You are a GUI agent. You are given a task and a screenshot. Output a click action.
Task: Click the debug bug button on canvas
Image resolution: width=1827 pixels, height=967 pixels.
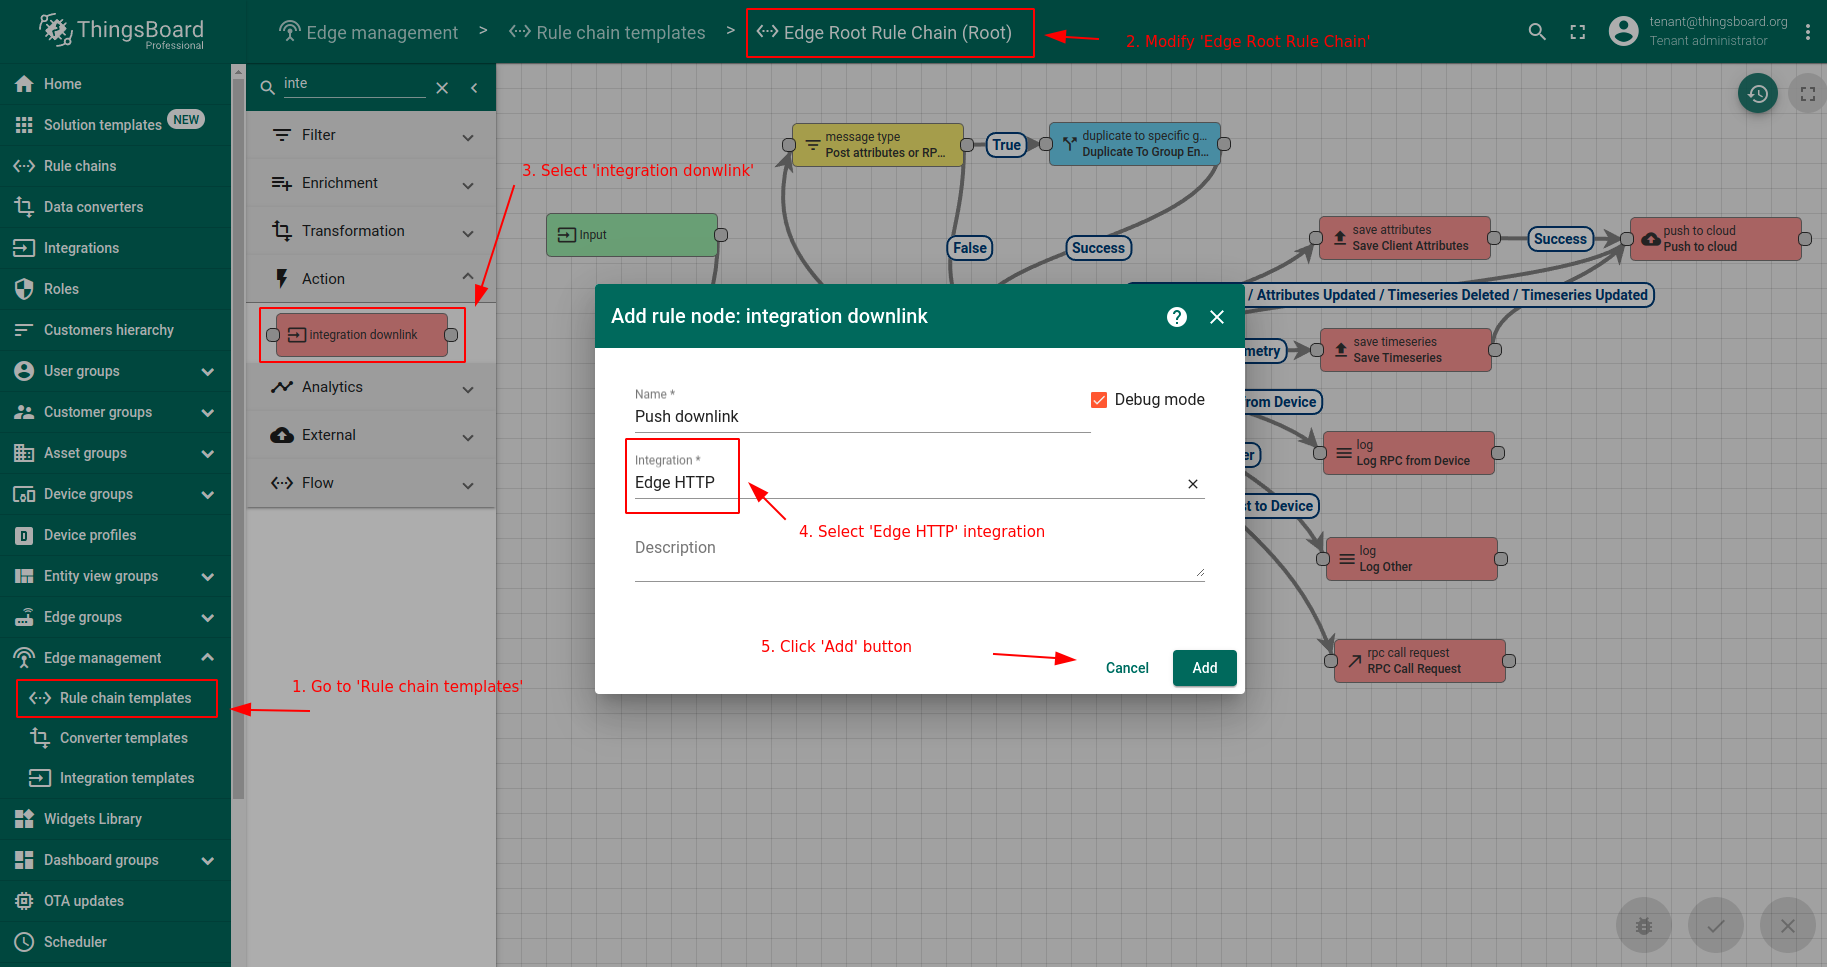pos(1644,926)
